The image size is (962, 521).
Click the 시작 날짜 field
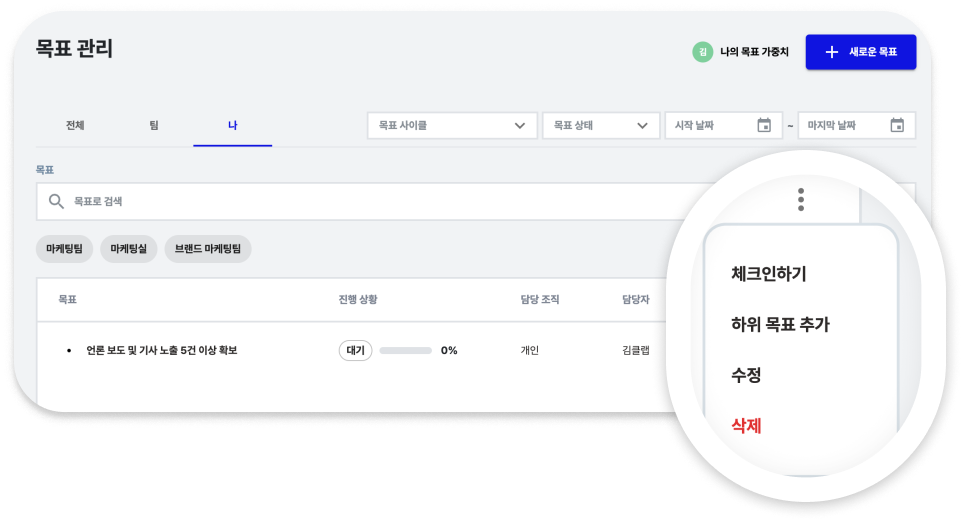[x=723, y=125]
